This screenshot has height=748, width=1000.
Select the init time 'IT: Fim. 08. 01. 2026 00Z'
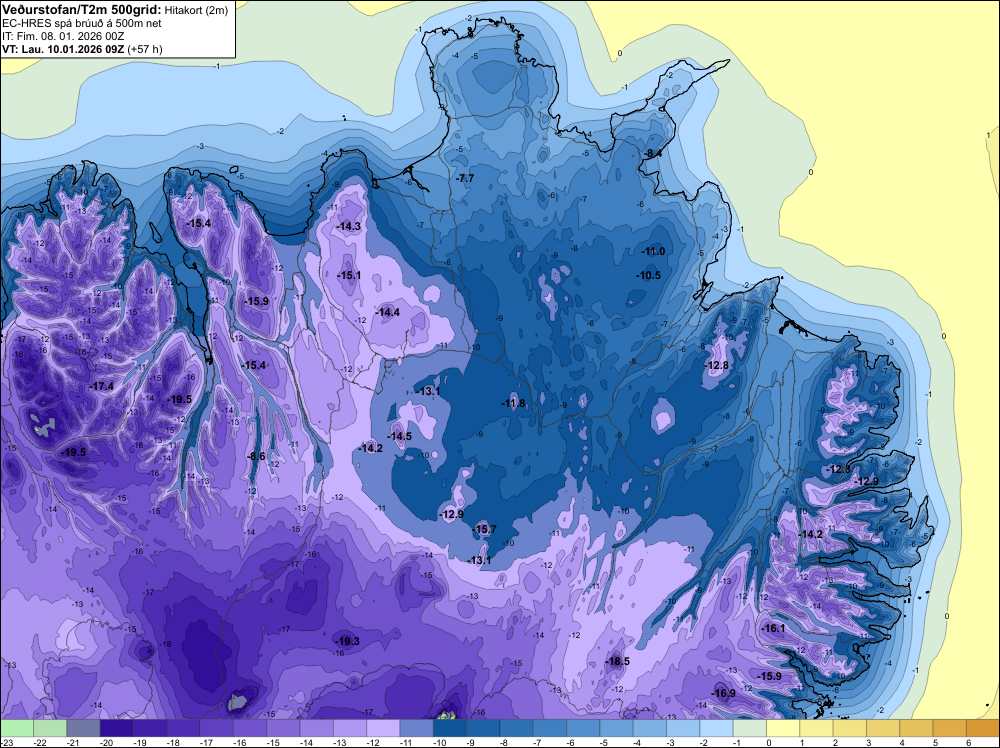point(63,36)
